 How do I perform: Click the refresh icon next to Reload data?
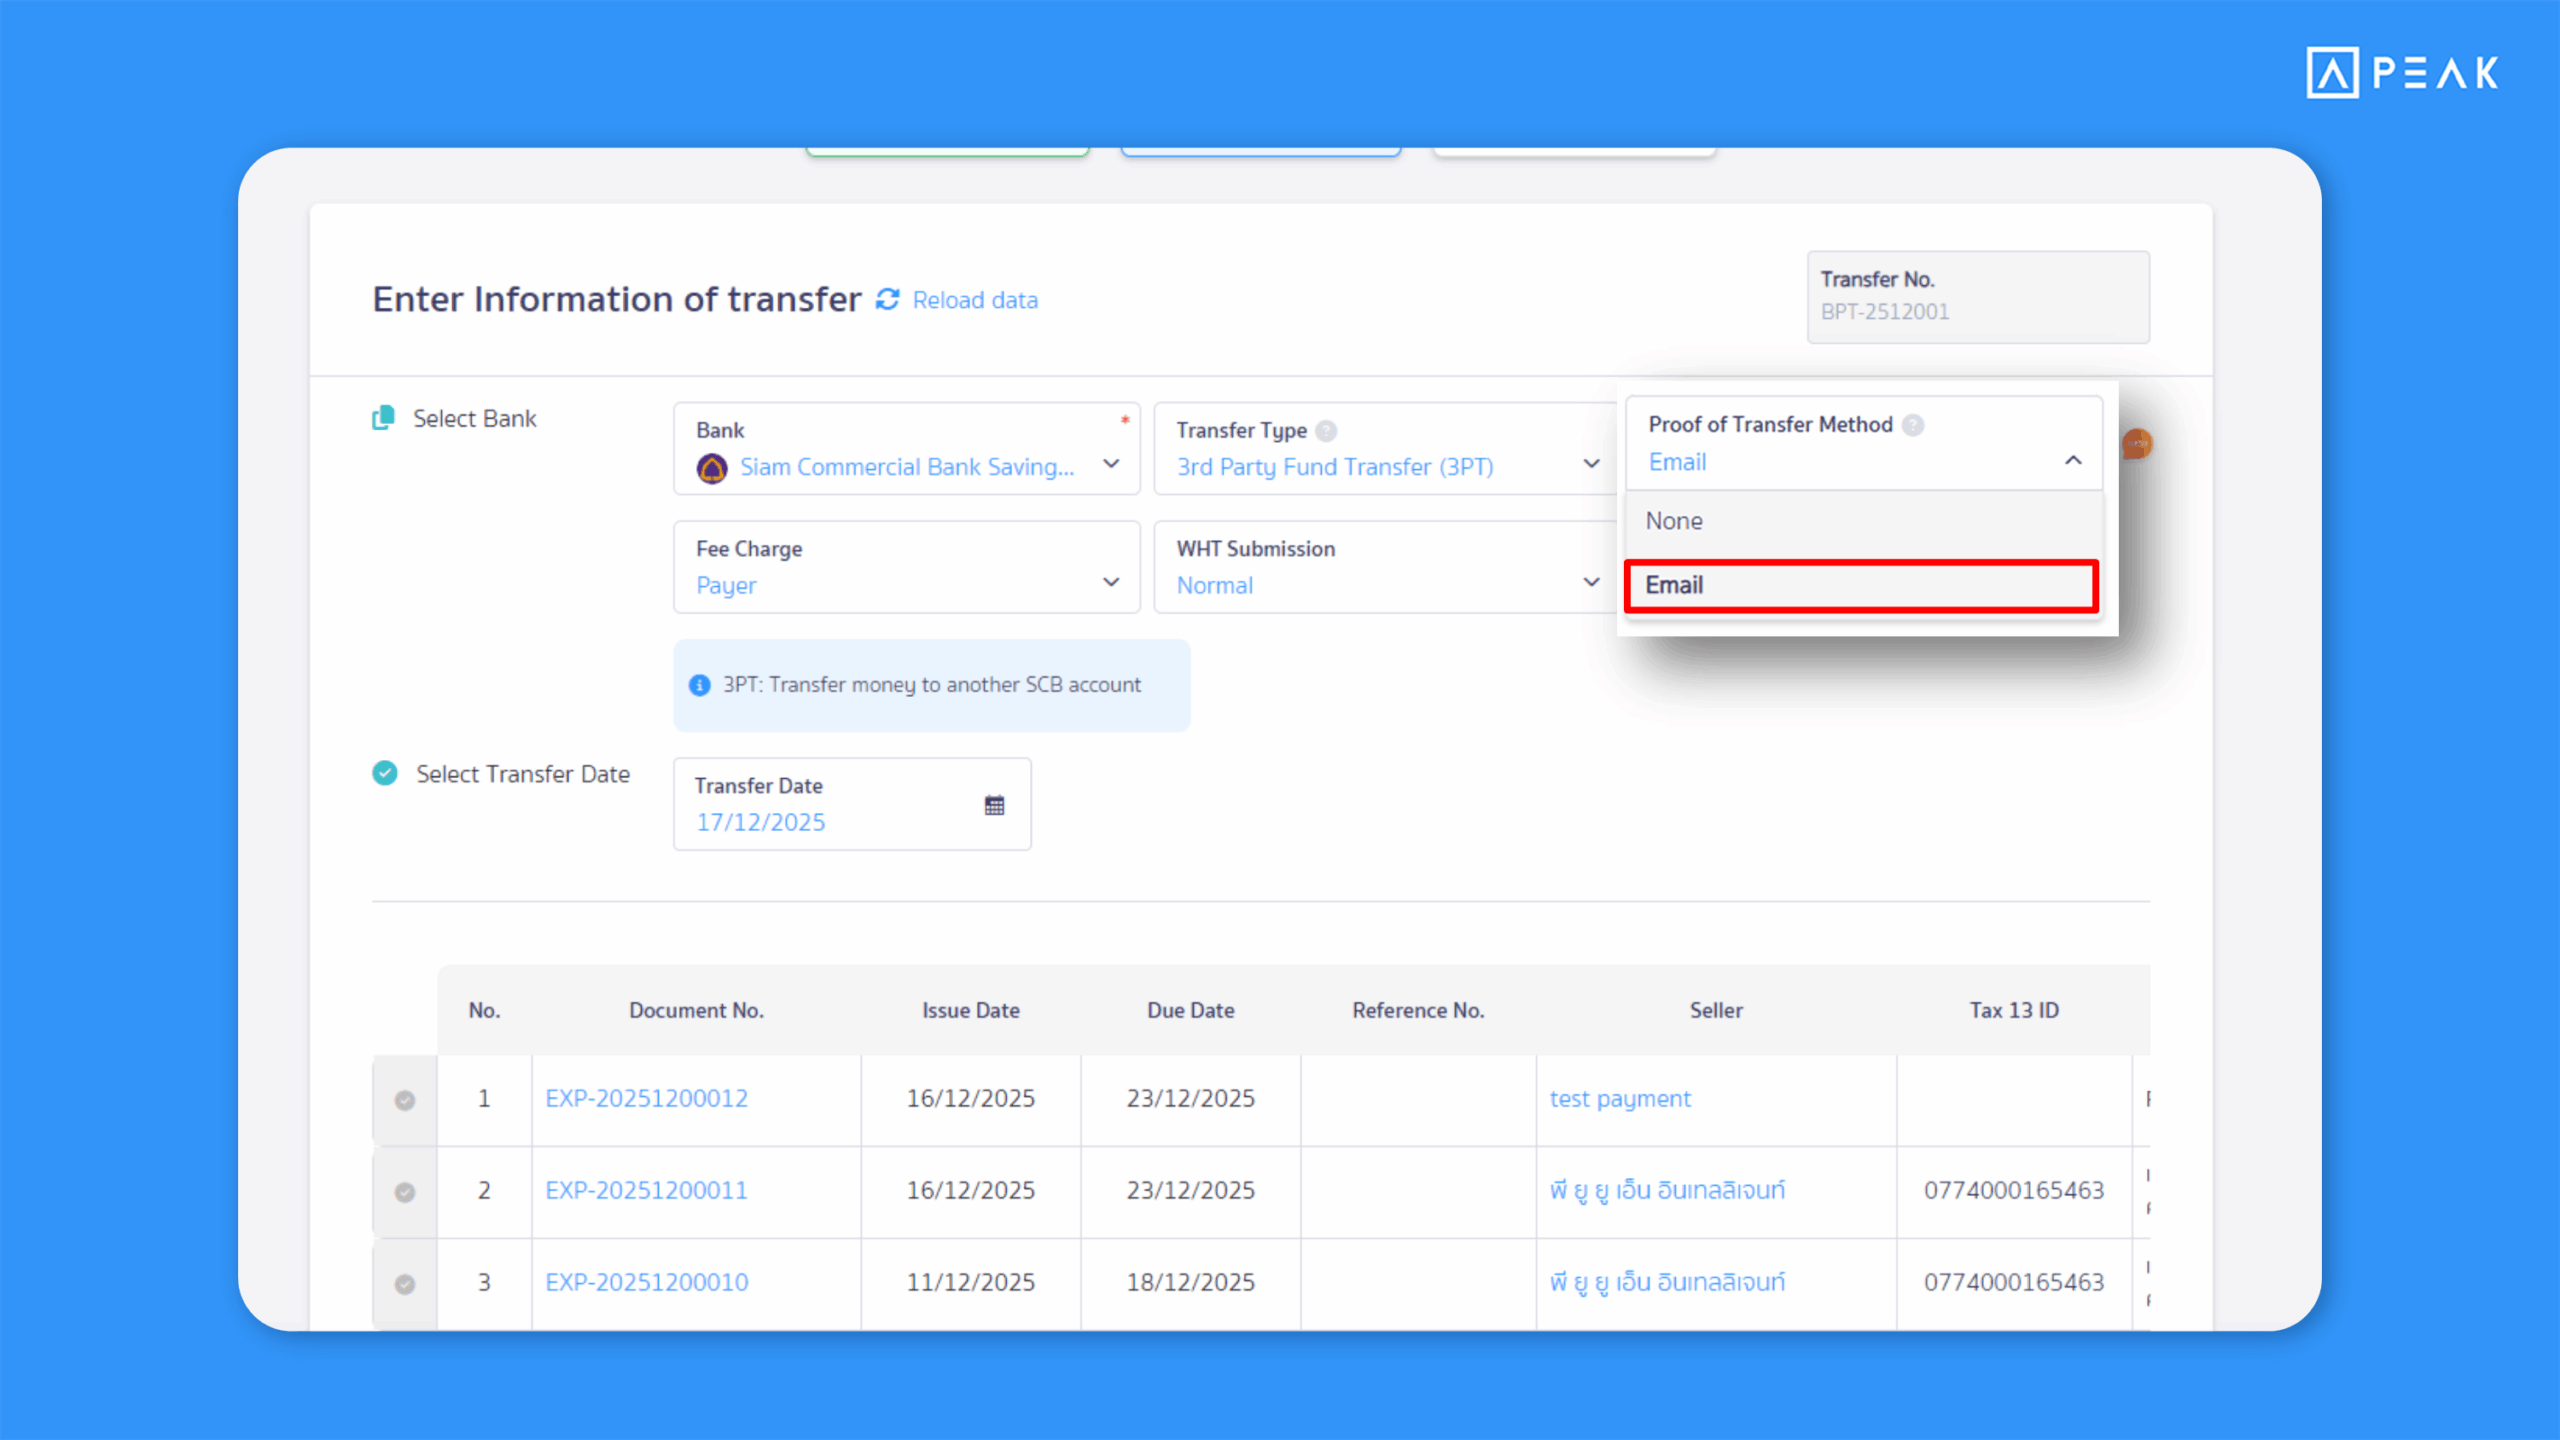[888, 299]
